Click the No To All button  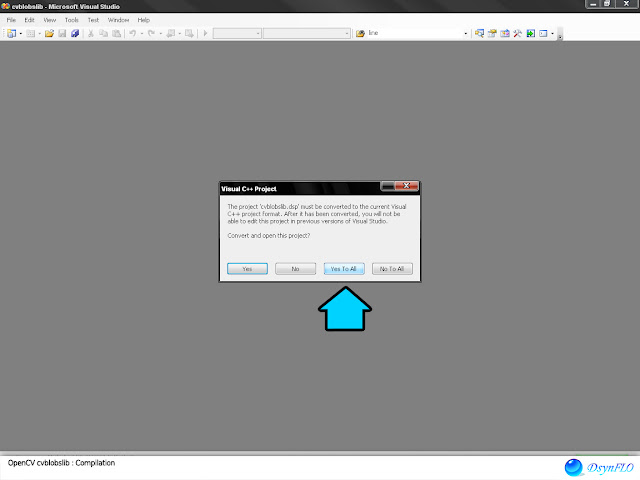[392, 269]
